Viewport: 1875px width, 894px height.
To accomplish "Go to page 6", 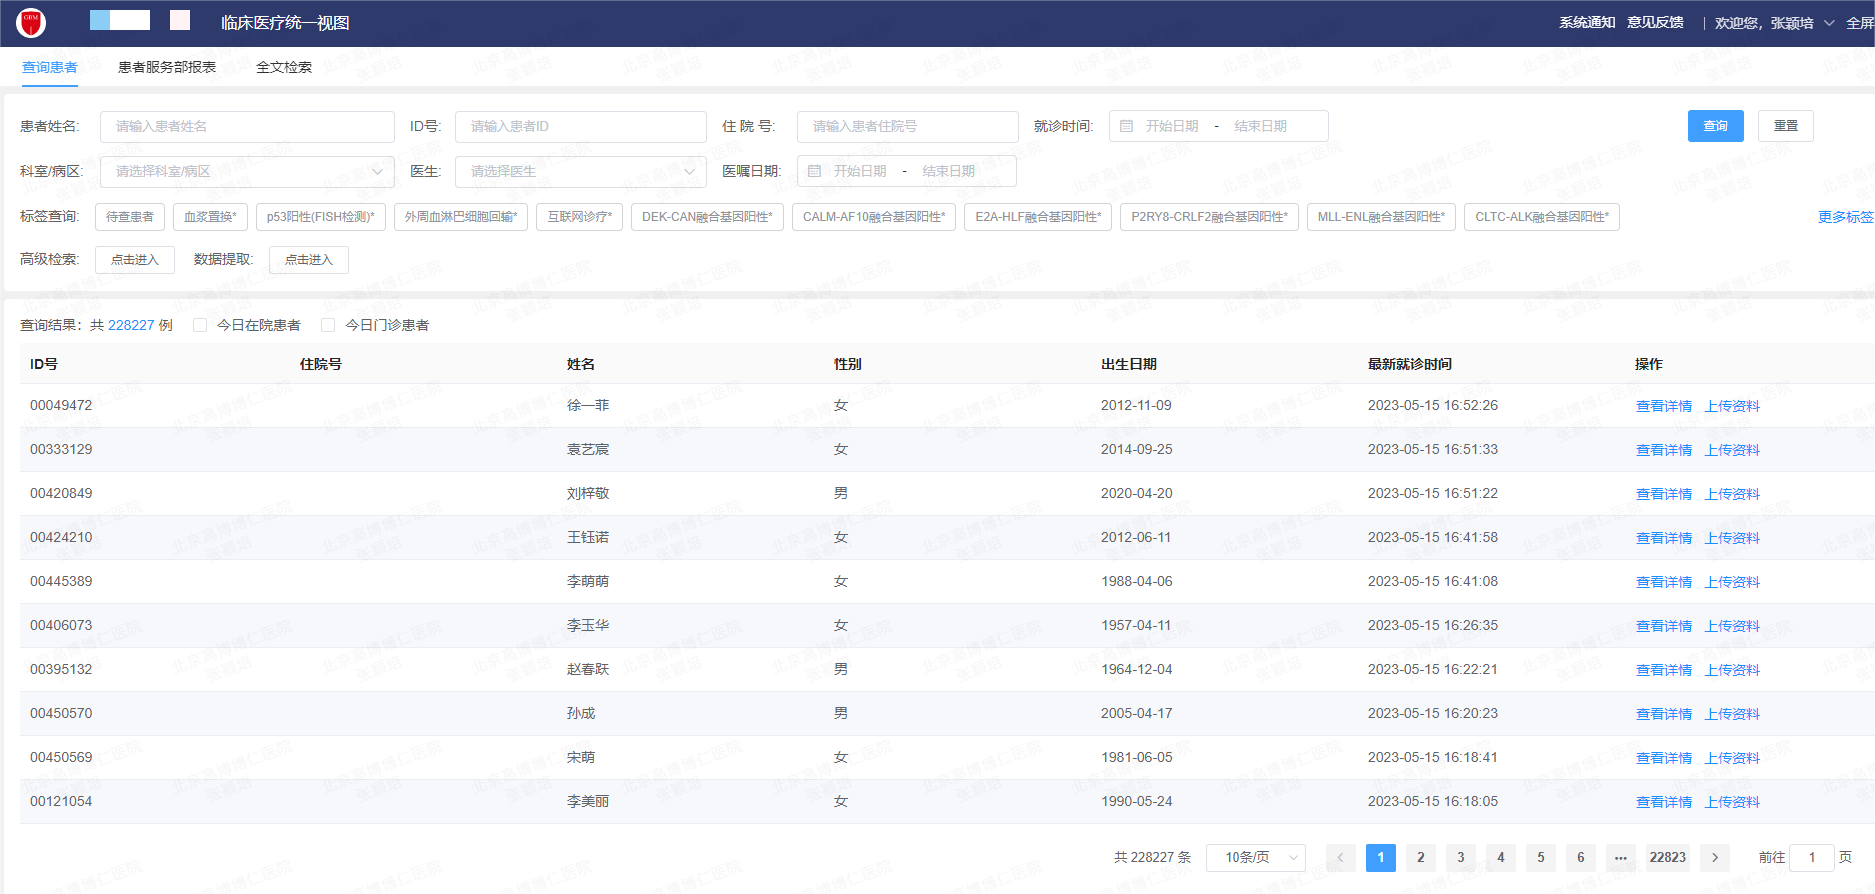I will coord(1581,857).
